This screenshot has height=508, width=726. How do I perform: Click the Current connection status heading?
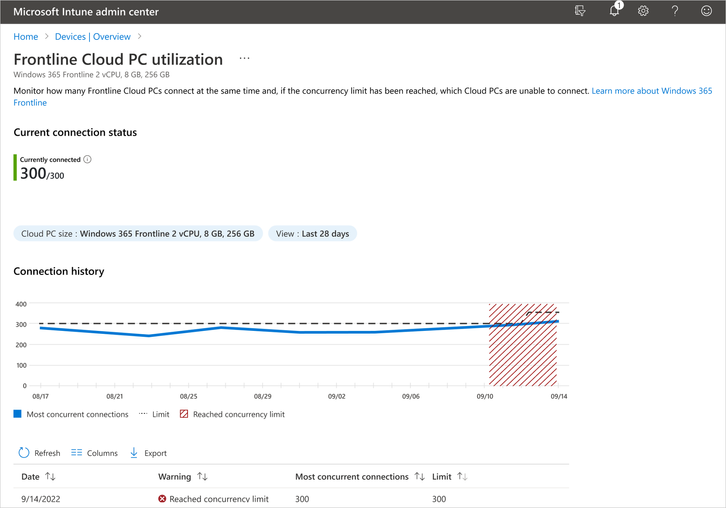75,132
